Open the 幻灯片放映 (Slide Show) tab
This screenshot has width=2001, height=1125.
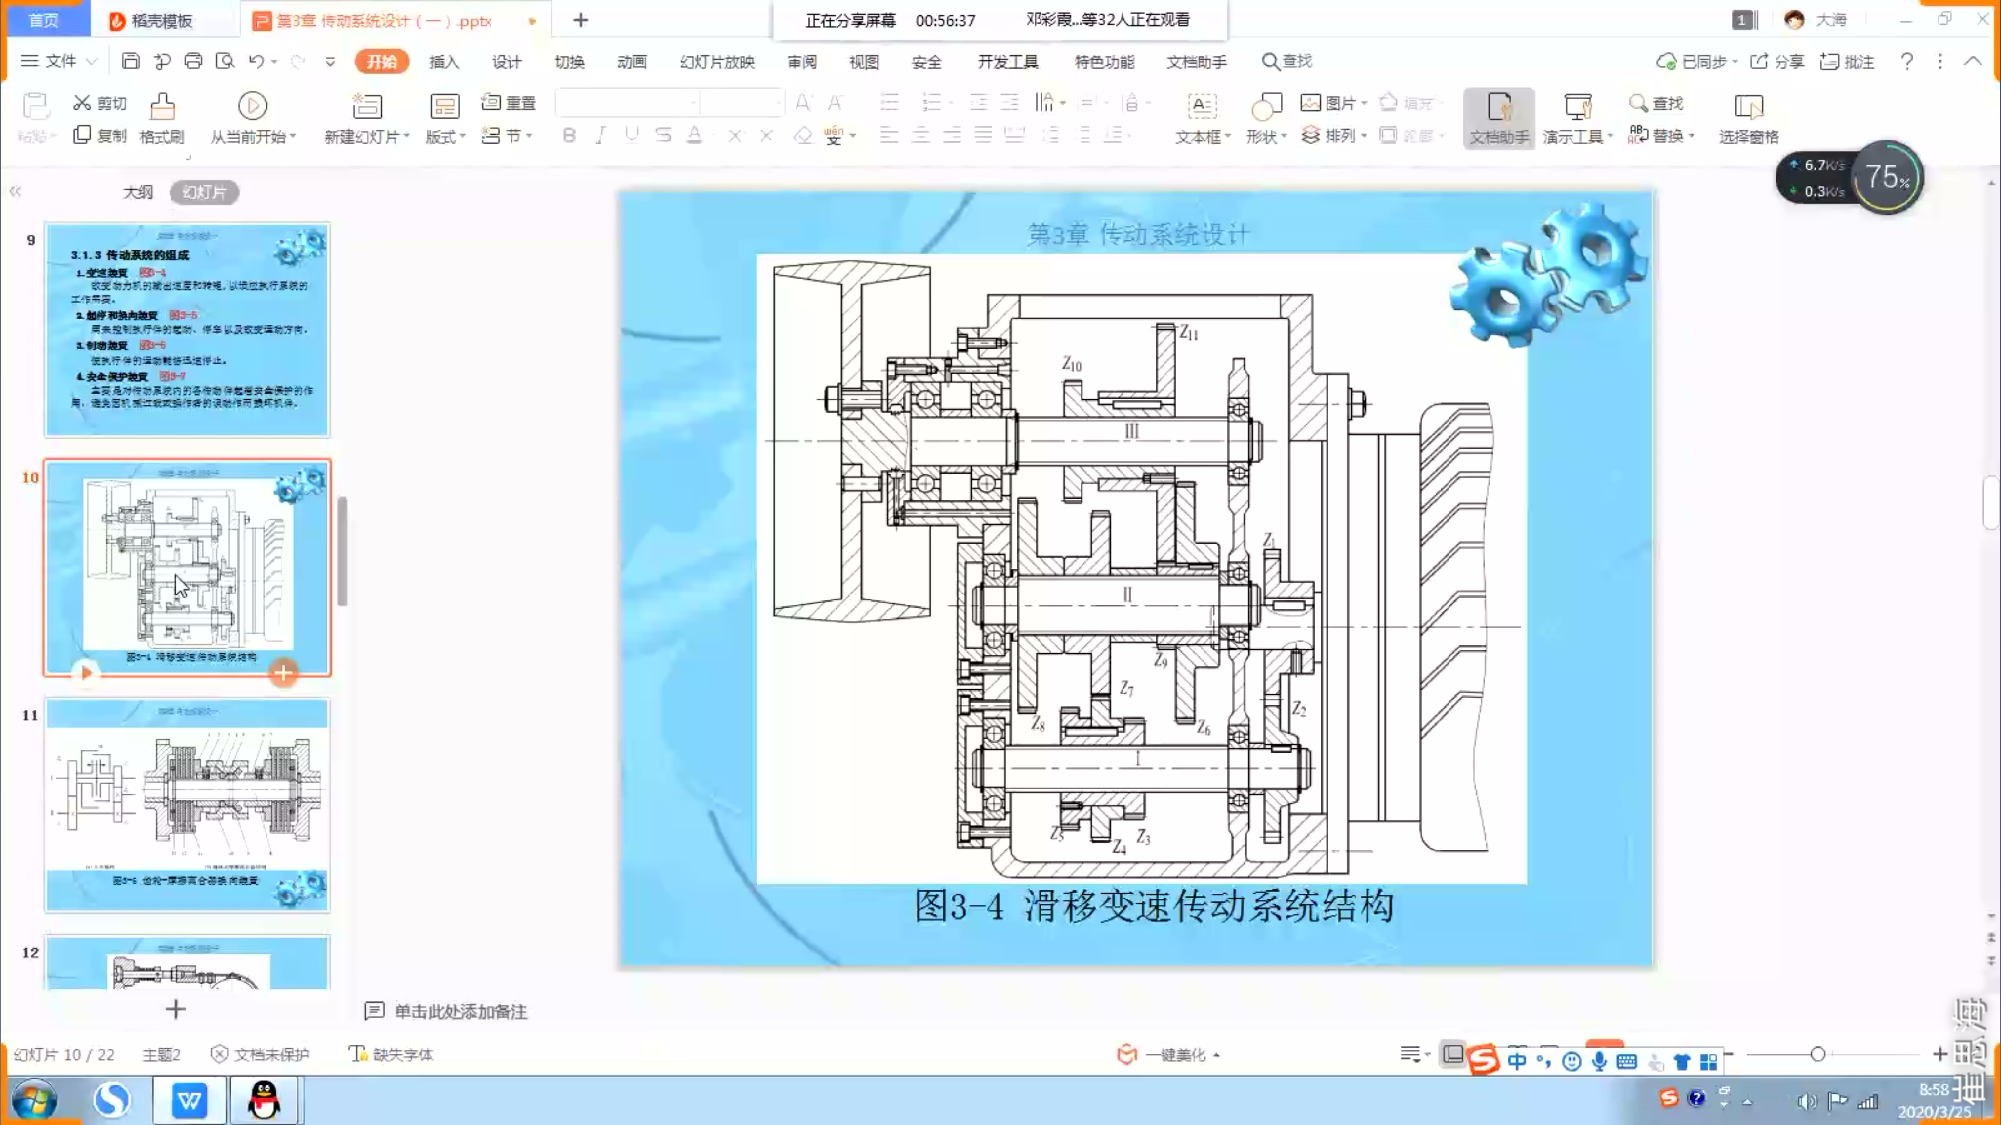[717, 61]
